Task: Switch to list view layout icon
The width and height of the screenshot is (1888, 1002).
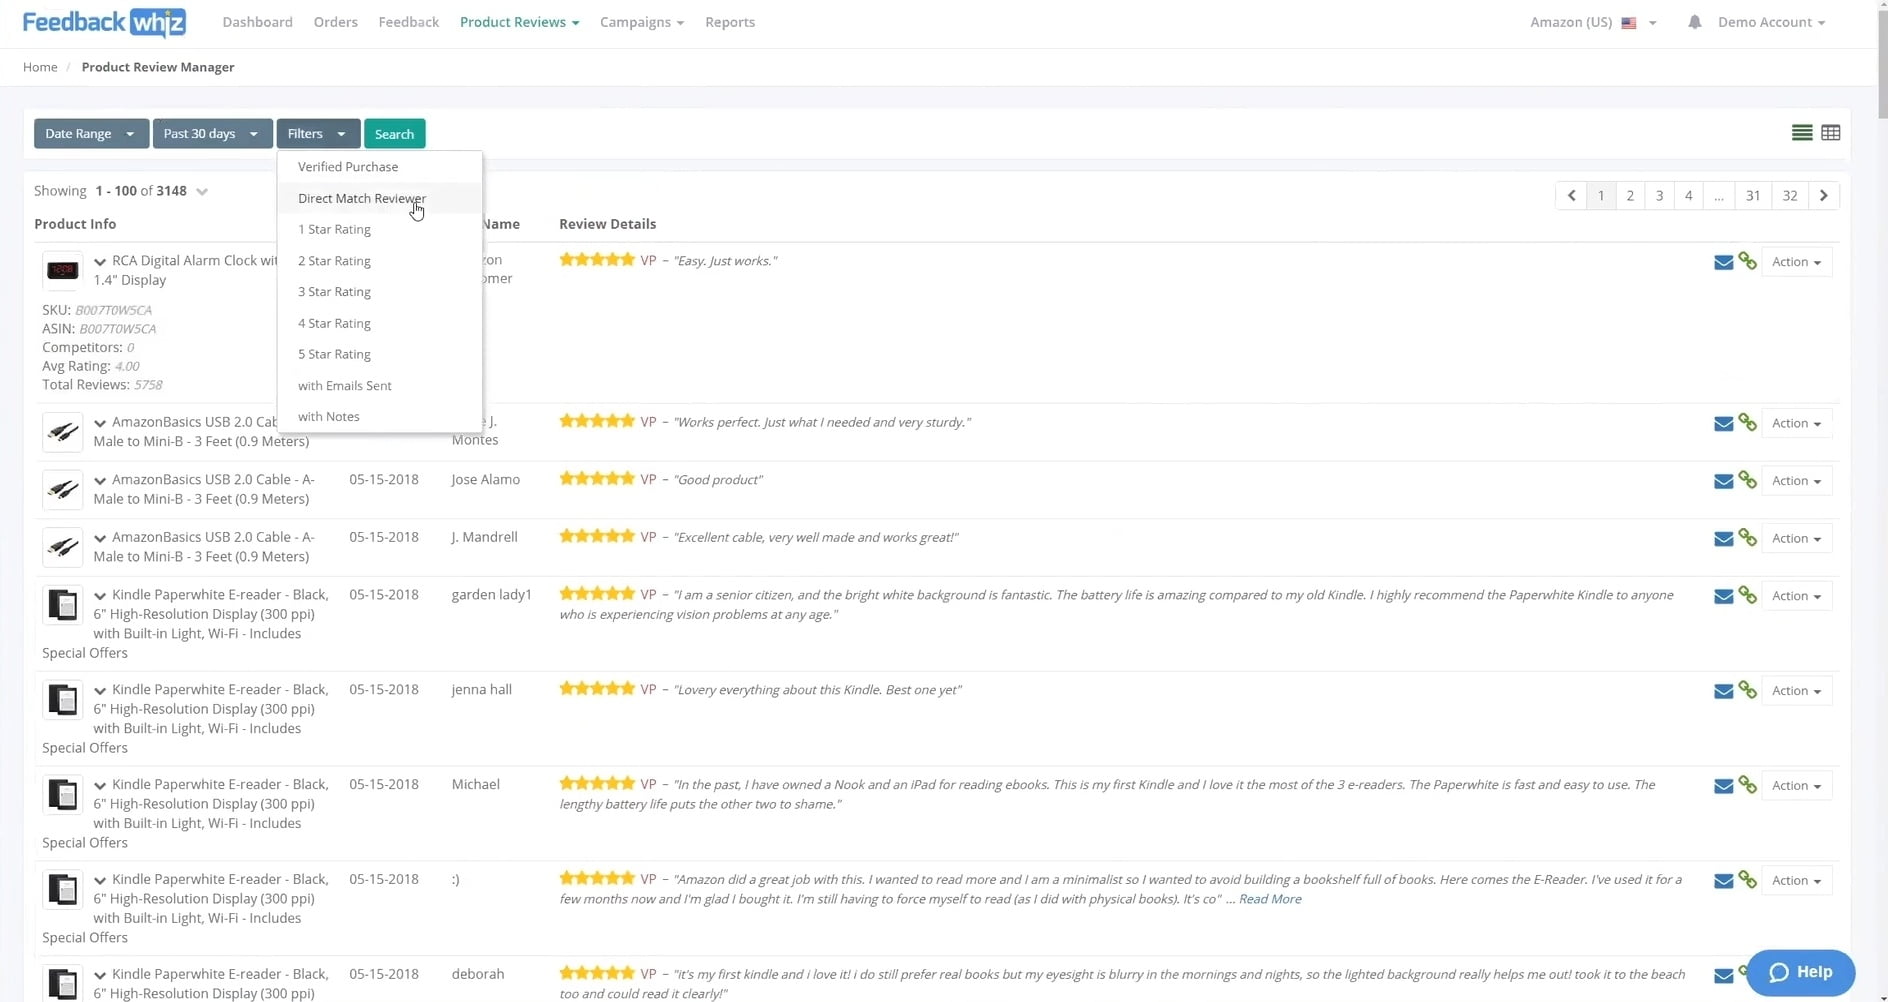Action: coord(1802,133)
